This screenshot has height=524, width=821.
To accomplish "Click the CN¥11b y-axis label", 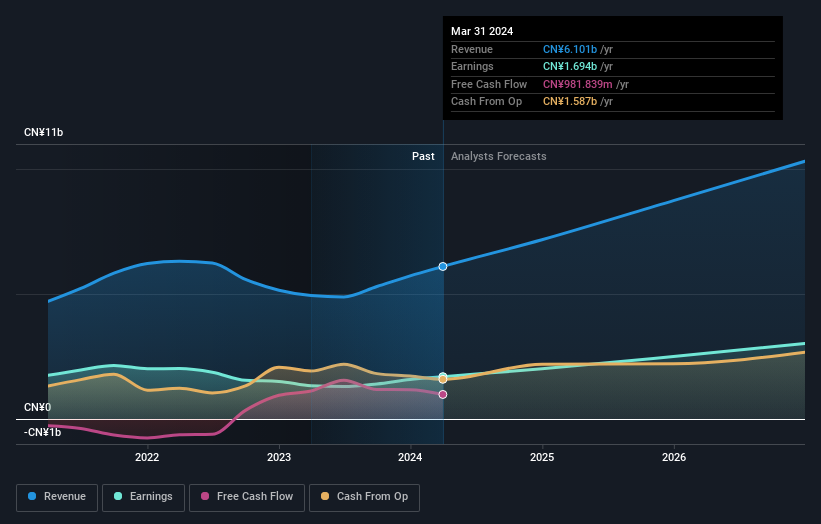I will [x=43, y=132].
